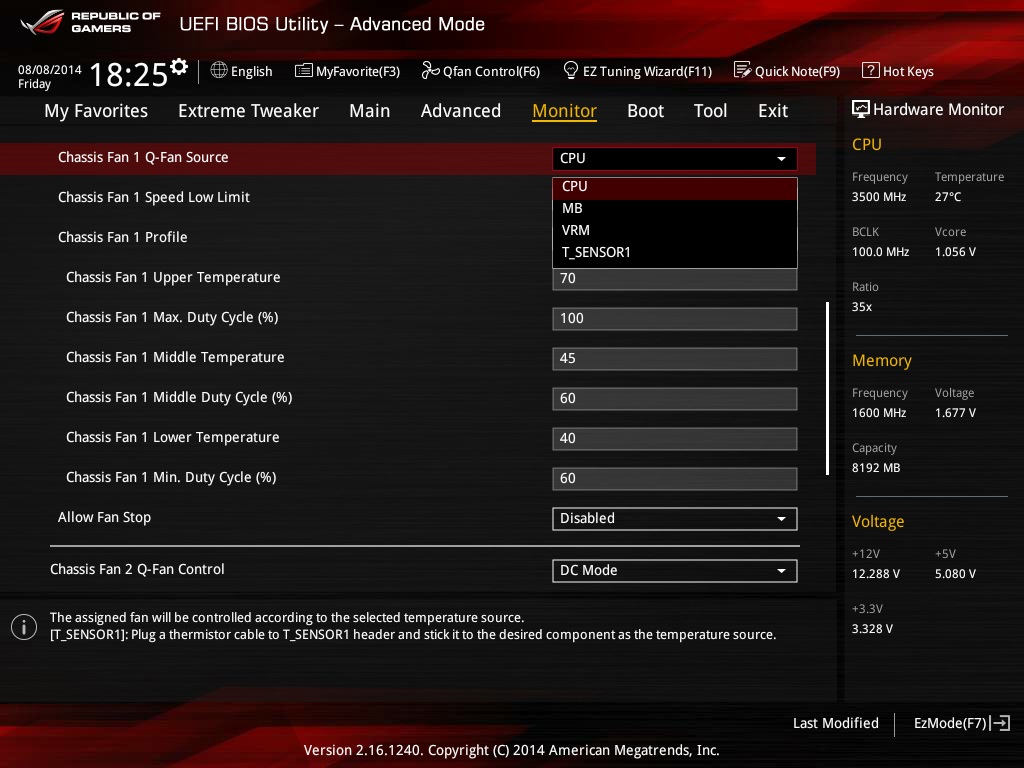1024x768 pixels.
Task: Select the Monitor tab
Action: (x=564, y=111)
